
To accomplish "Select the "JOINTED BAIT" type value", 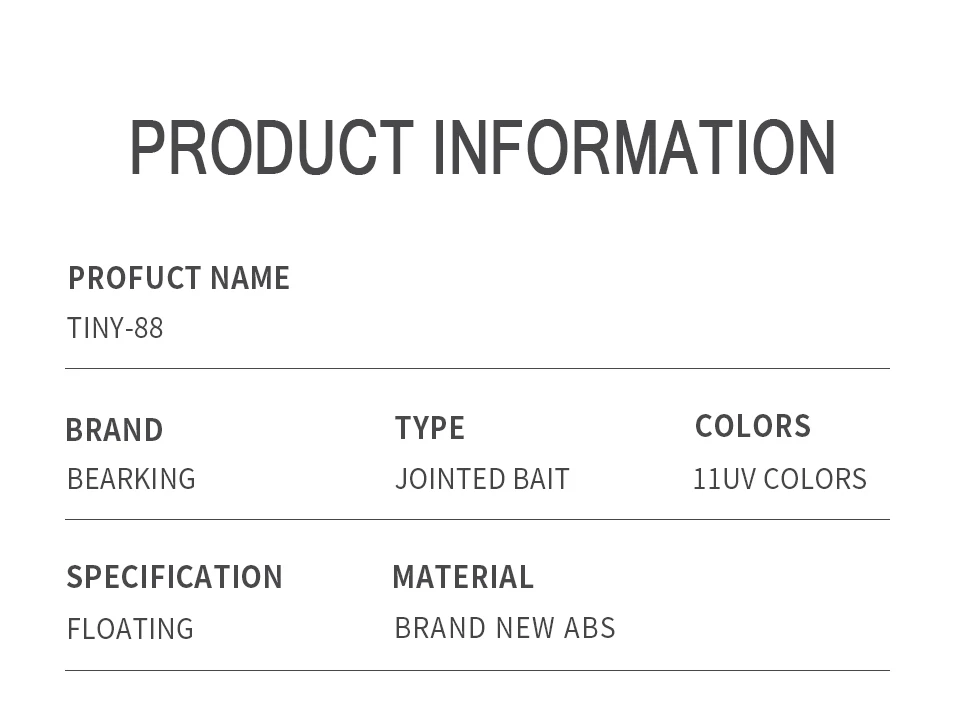I will click(x=482, y=479).
